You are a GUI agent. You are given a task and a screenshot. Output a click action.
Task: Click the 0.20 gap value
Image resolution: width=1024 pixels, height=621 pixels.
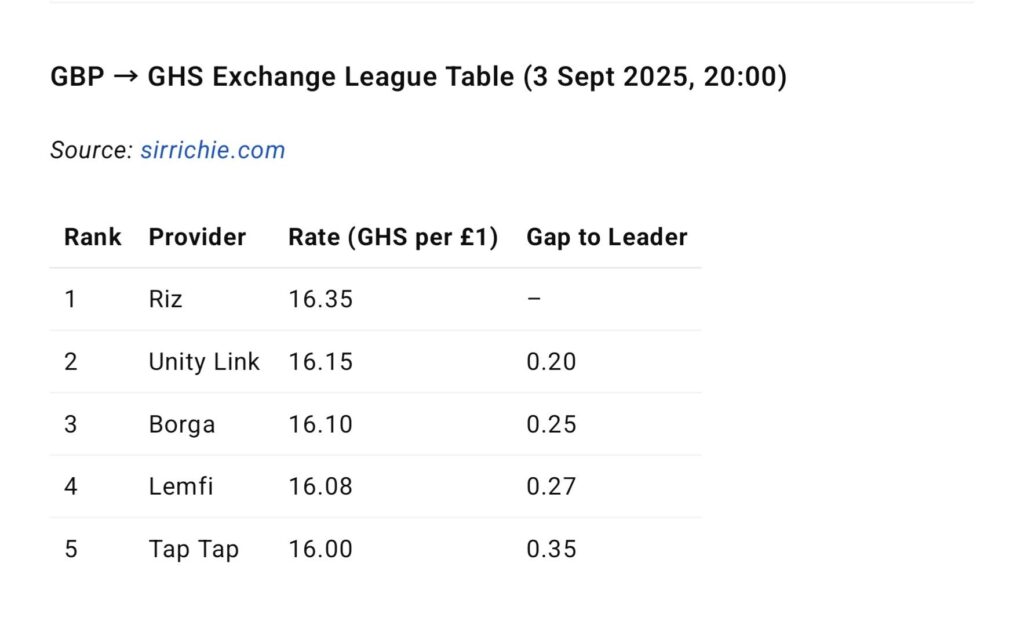[x=551, y=361]
